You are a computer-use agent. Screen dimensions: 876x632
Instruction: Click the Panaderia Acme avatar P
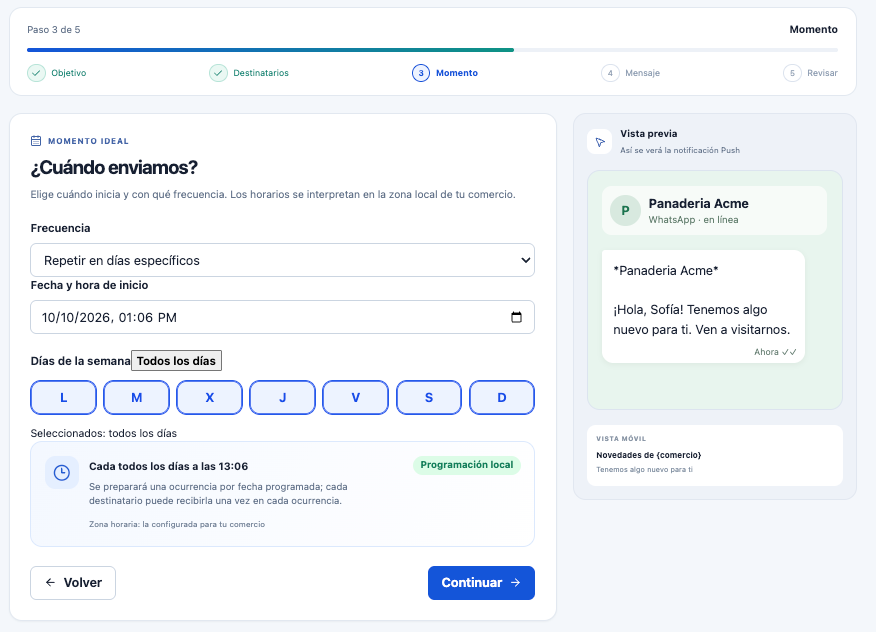(x=625, y=211)
